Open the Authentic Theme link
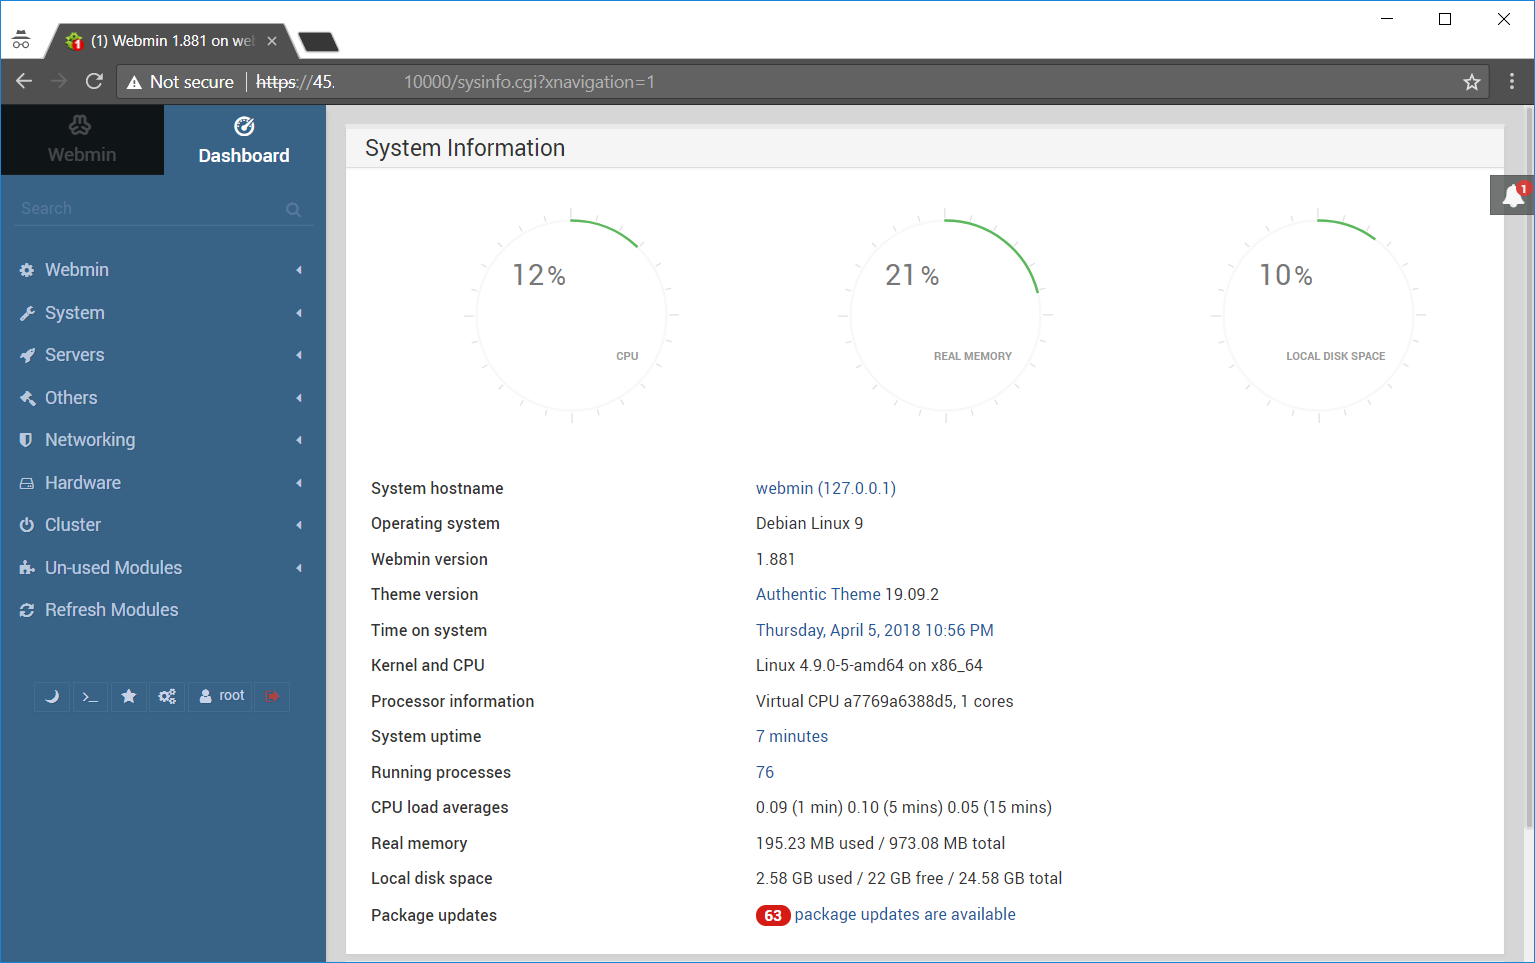Image resolution: width=1535 pixels, height=963 pixels. pyautogui.click(x=818, y=594)
